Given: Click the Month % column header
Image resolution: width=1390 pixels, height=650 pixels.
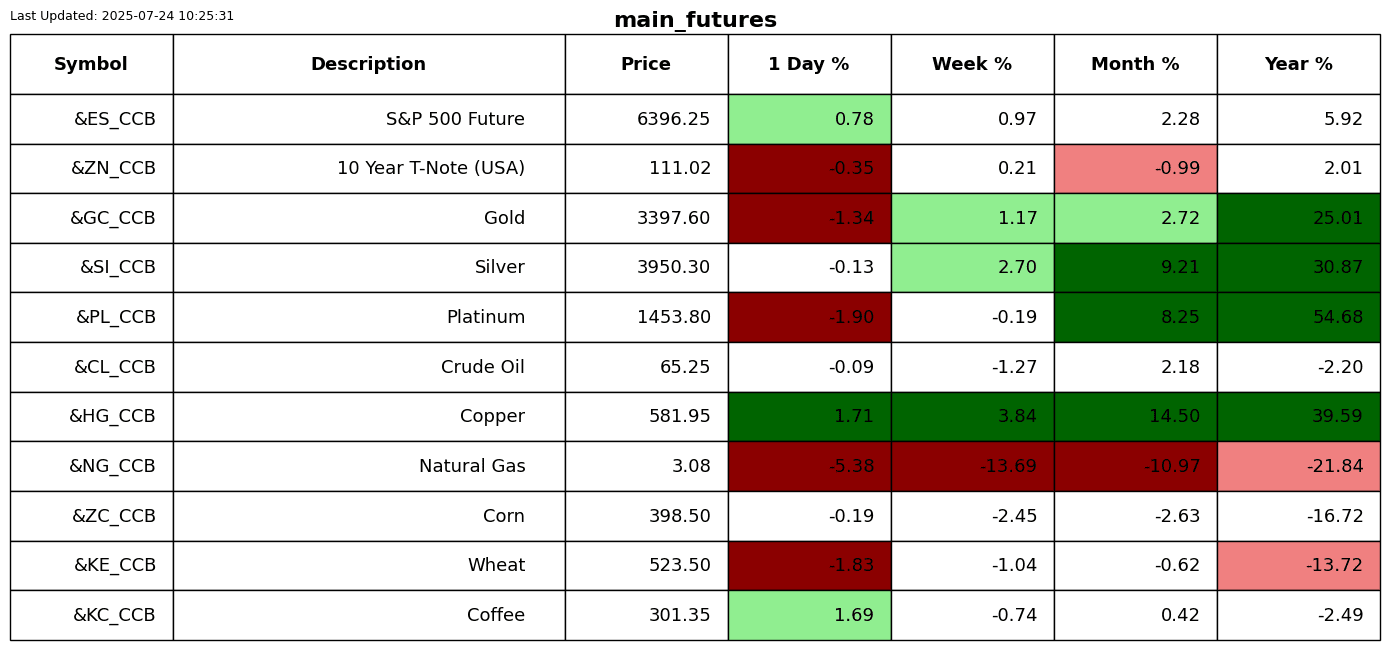Looking at the screenshot, I should click(x=1135, y=65).
